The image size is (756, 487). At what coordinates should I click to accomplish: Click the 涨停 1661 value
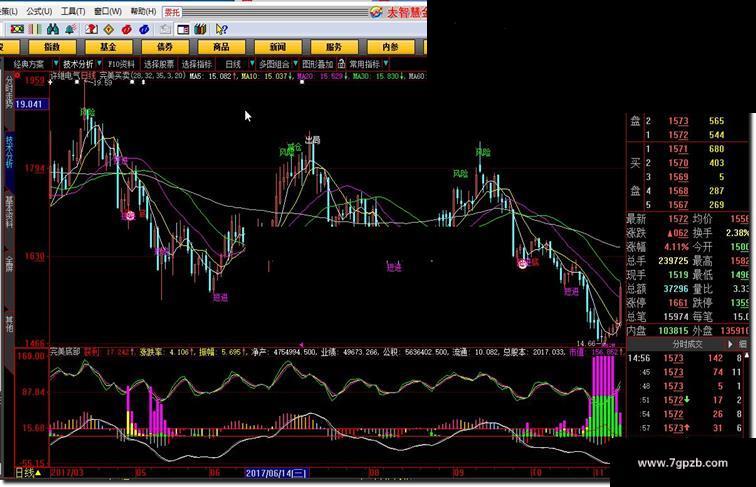(678, 303)
